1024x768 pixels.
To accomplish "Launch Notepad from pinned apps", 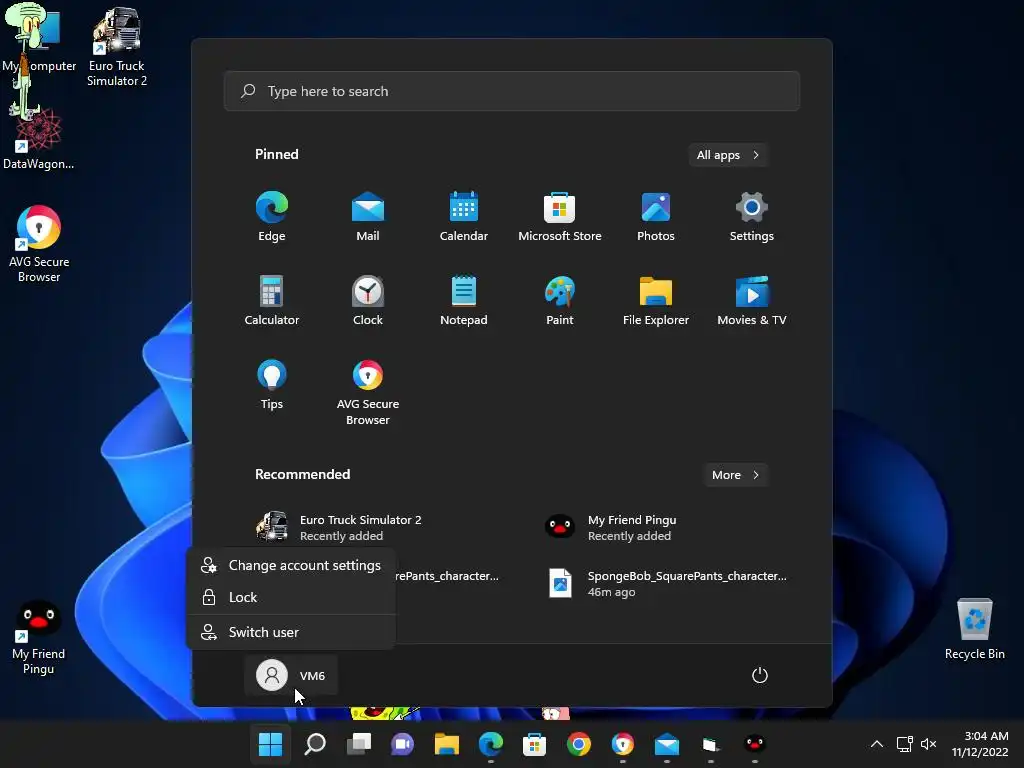I will coord(464,300).
